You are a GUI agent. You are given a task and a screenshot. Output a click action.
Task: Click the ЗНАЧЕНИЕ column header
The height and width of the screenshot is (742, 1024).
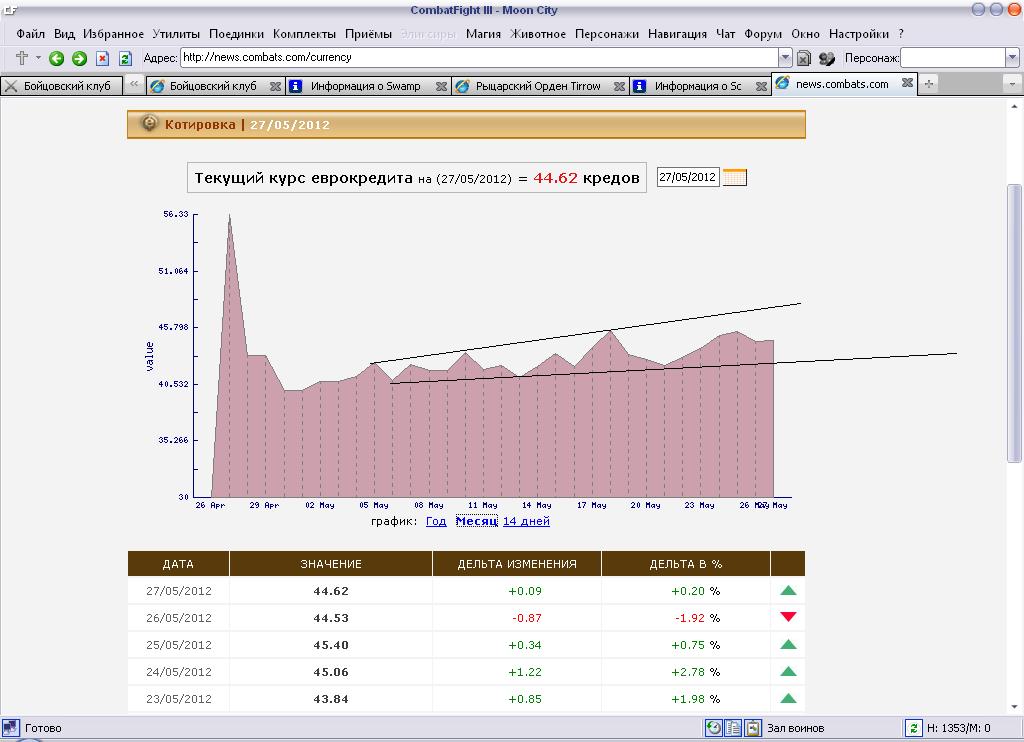click(x=331, y=564)
